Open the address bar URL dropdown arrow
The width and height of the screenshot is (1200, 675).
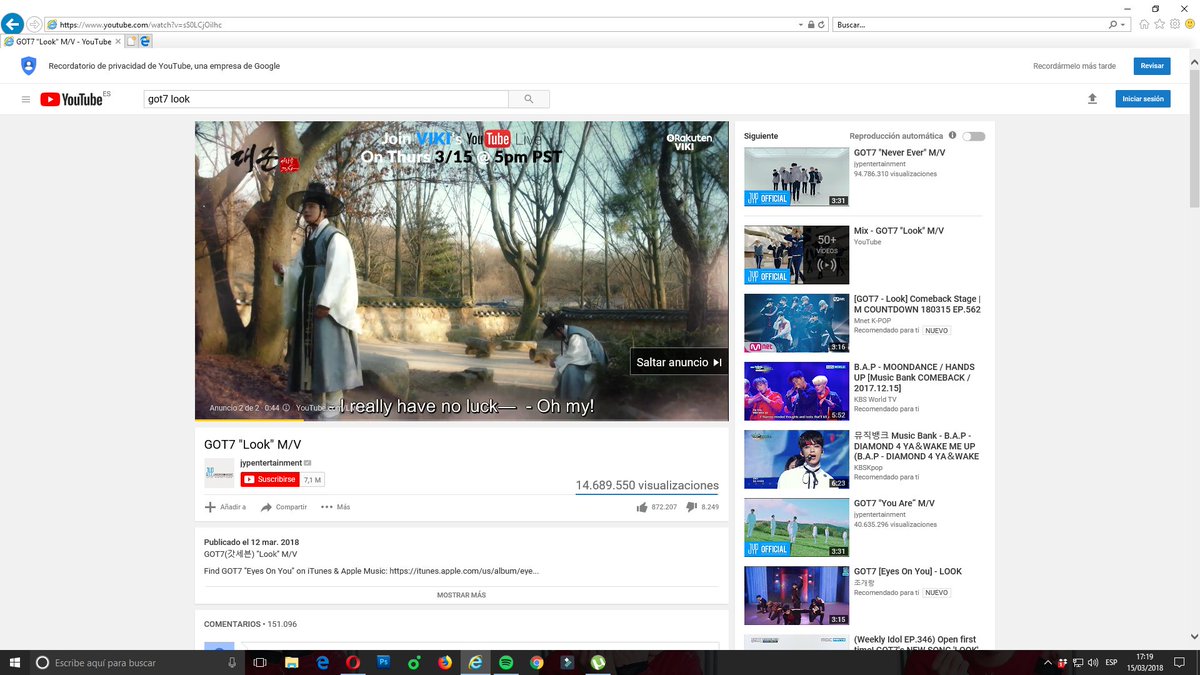pos(801,24)
